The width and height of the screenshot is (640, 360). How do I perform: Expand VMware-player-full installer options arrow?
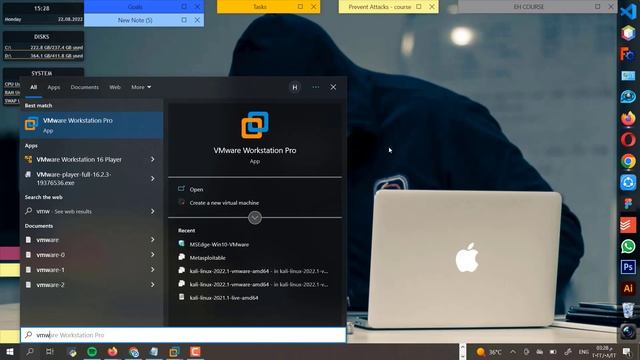(x=153, y=179)
